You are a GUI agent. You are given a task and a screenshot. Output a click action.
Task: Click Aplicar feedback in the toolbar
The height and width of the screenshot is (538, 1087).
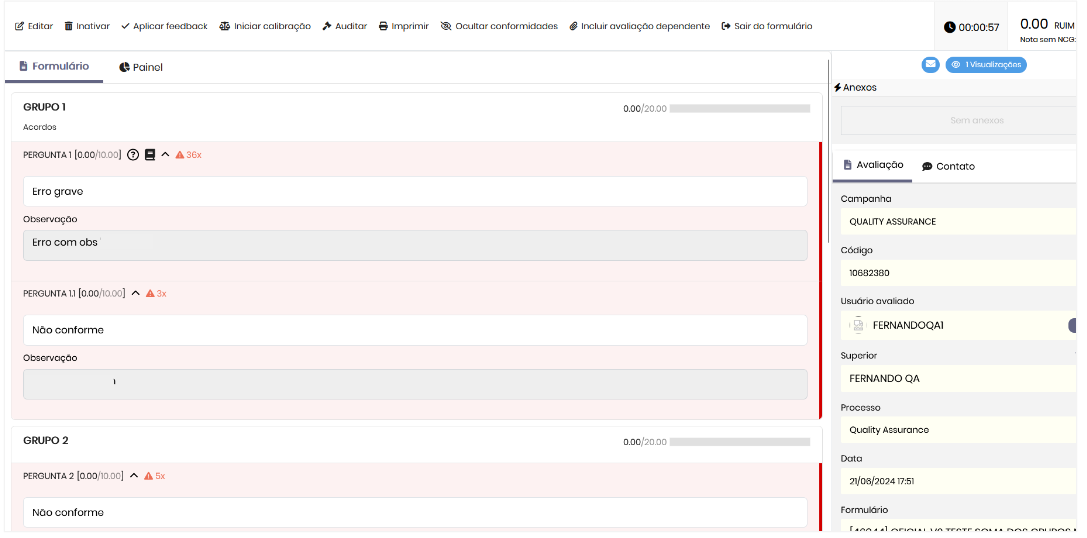point(164,26)
